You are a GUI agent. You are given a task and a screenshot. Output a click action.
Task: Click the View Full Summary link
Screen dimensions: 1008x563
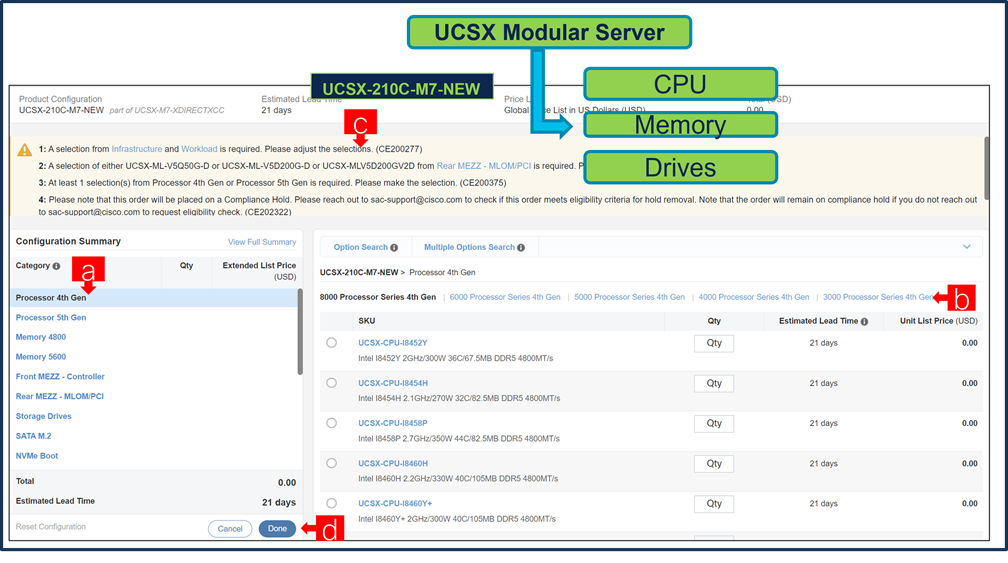[x=262, y=242]
